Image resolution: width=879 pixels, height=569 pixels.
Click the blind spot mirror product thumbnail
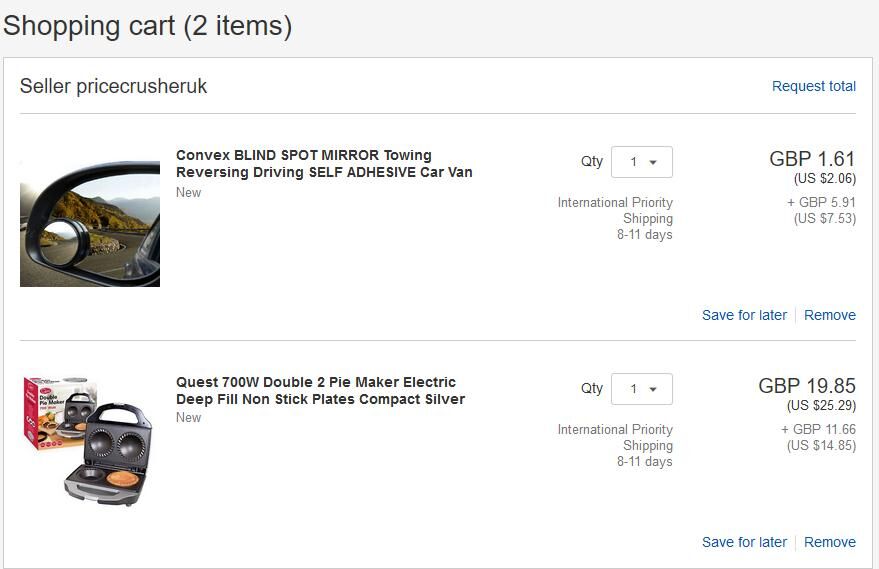point(90,224)
